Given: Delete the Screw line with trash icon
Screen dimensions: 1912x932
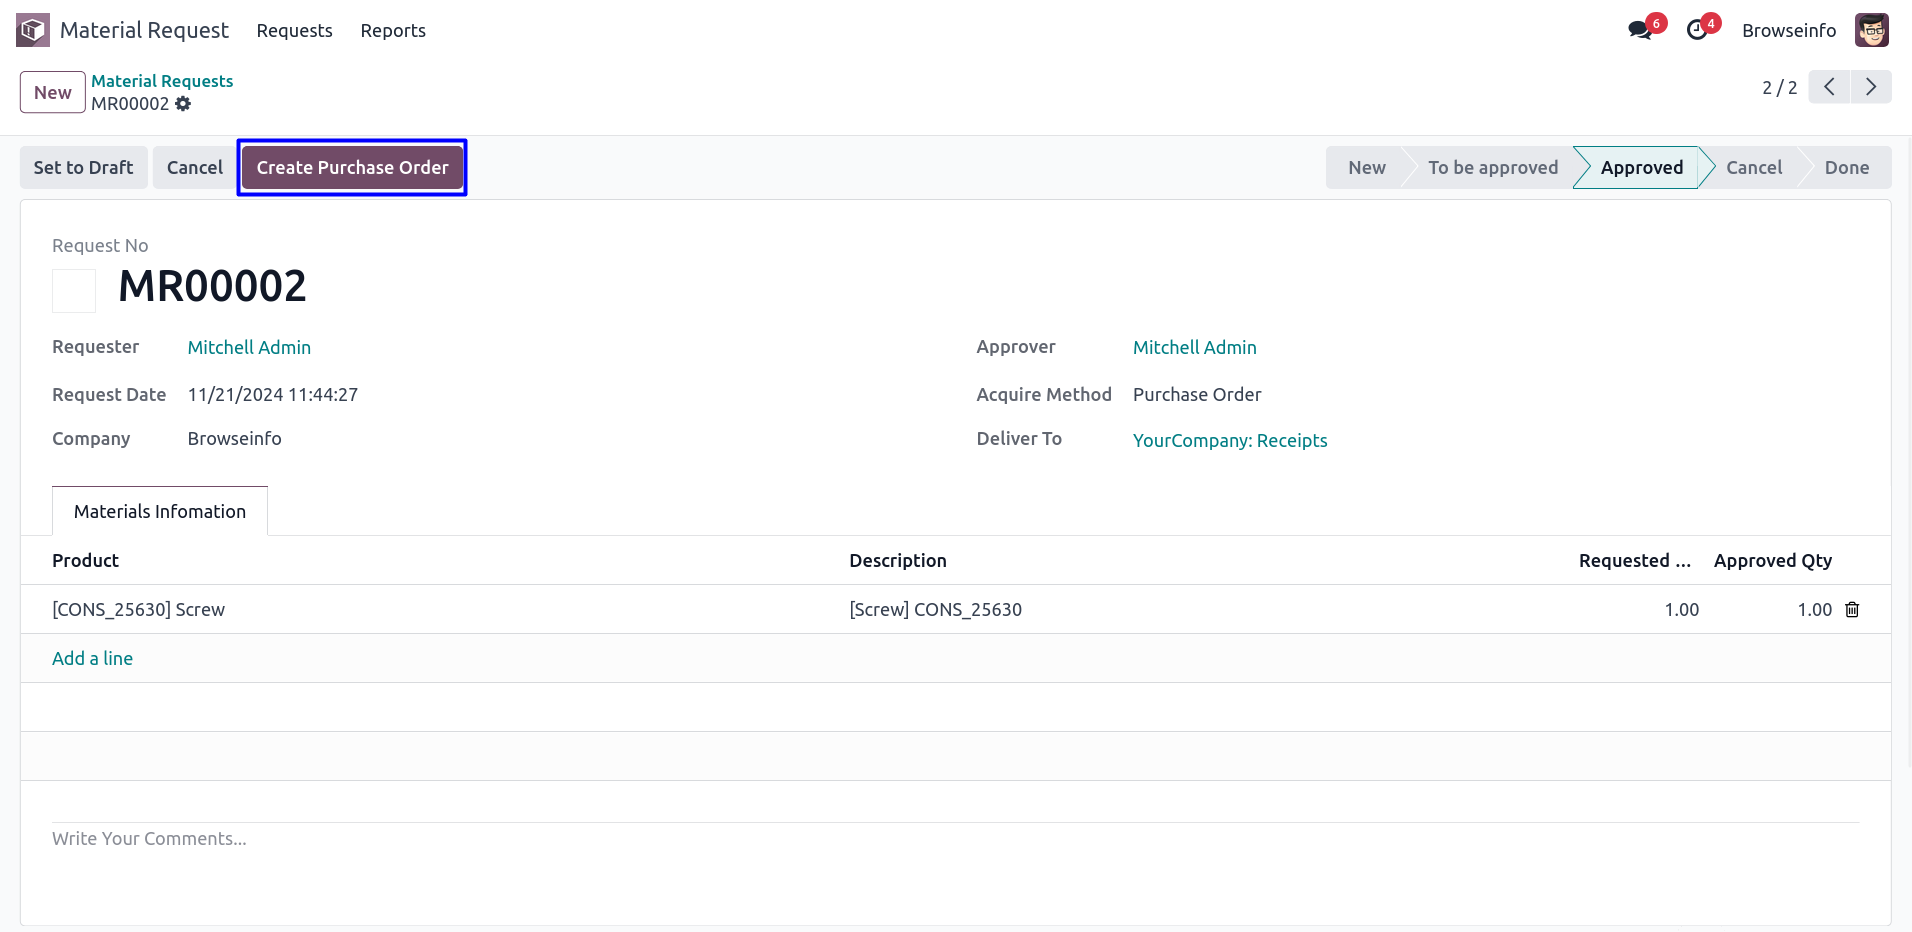Looking at the screenshot, I should [x=1852, y=610].
